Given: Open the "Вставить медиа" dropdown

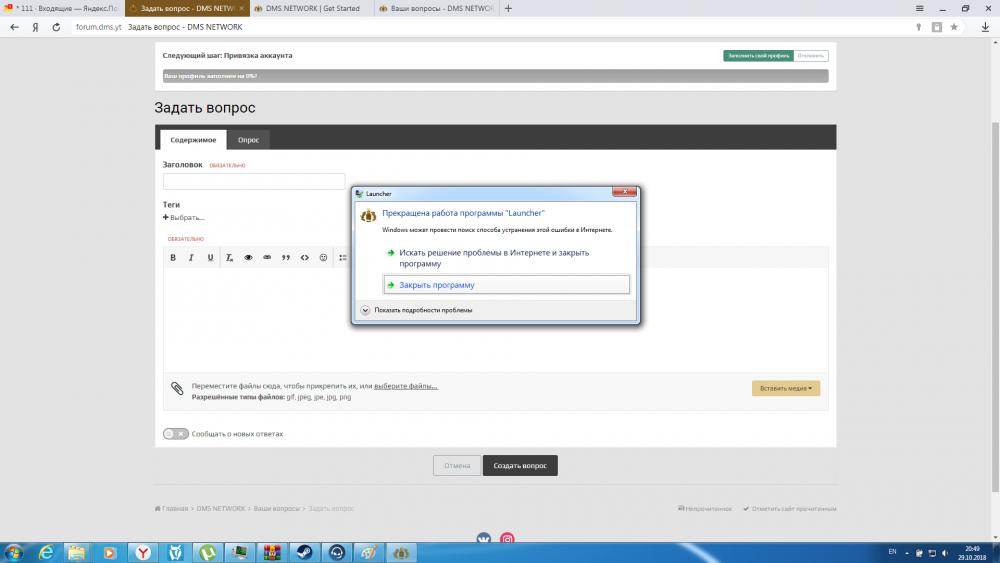Looking at the screenshot, I should (785, 388).
